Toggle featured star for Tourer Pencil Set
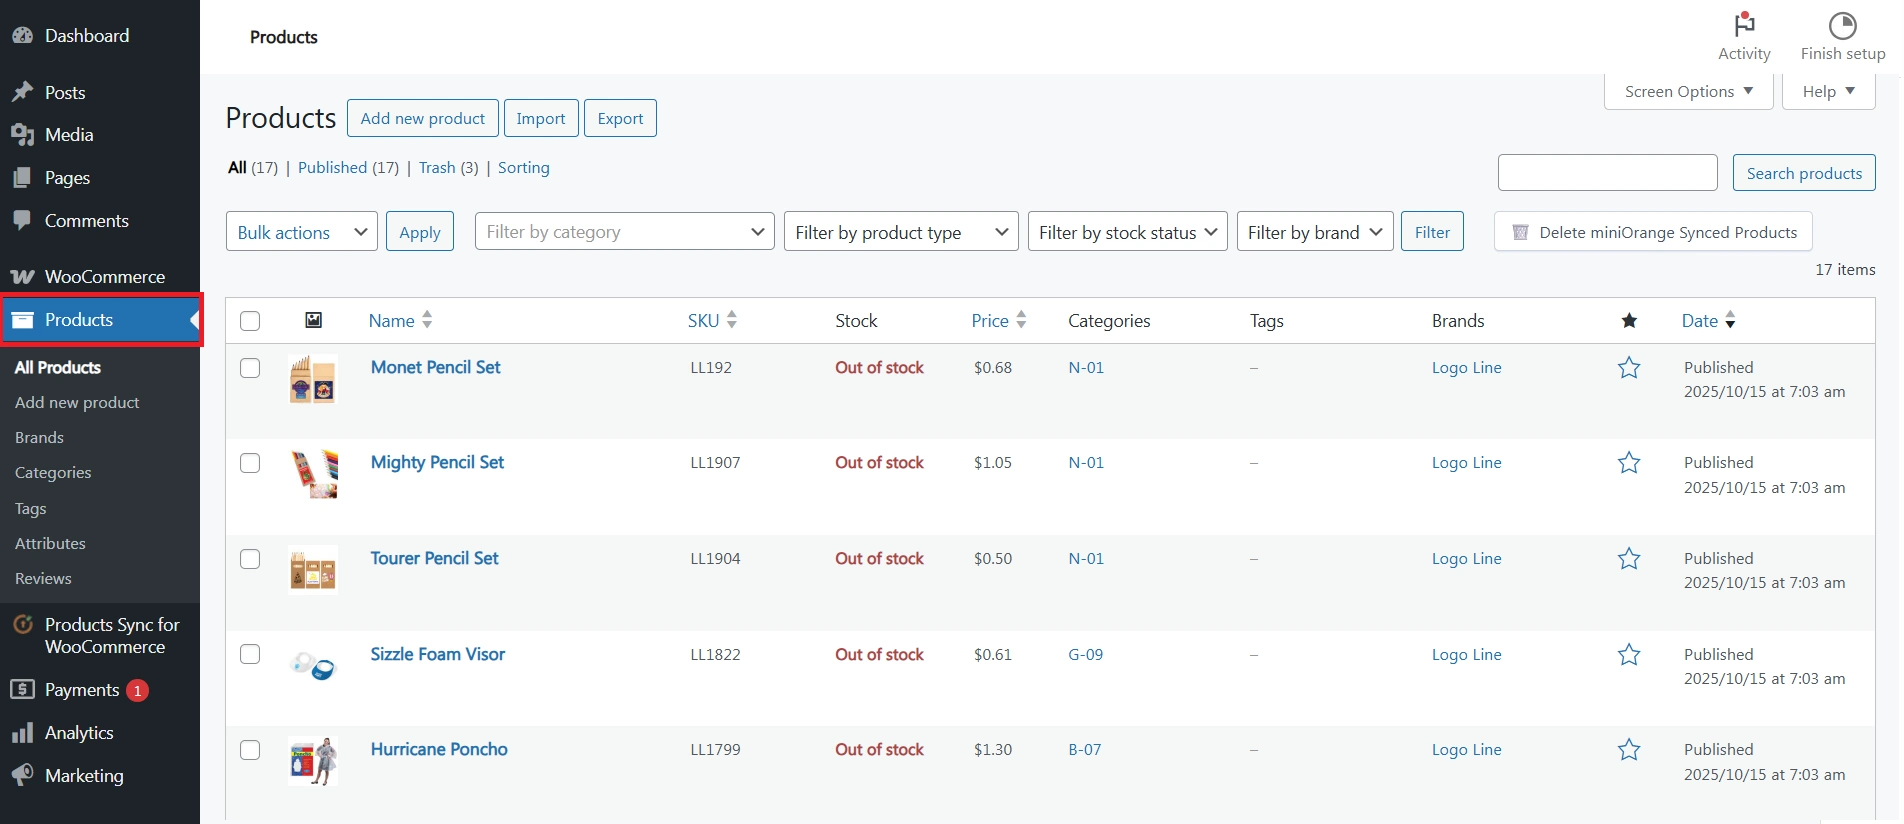This screenshot has height=824, width=1904. click(x=1629, y=559)
